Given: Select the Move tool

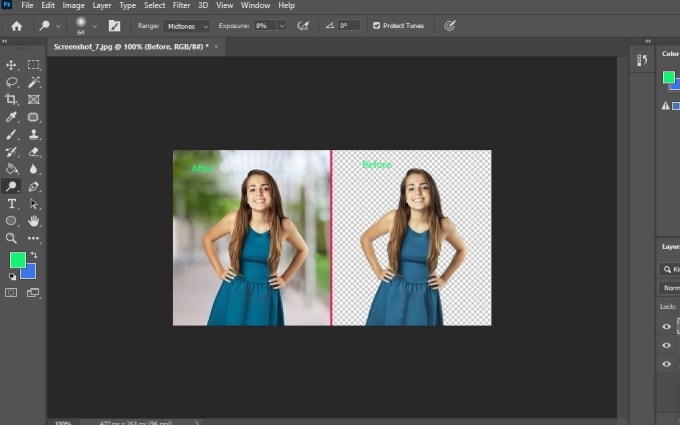Looking at the screenshot, I should pyautogui.click(x=11, y=65).
